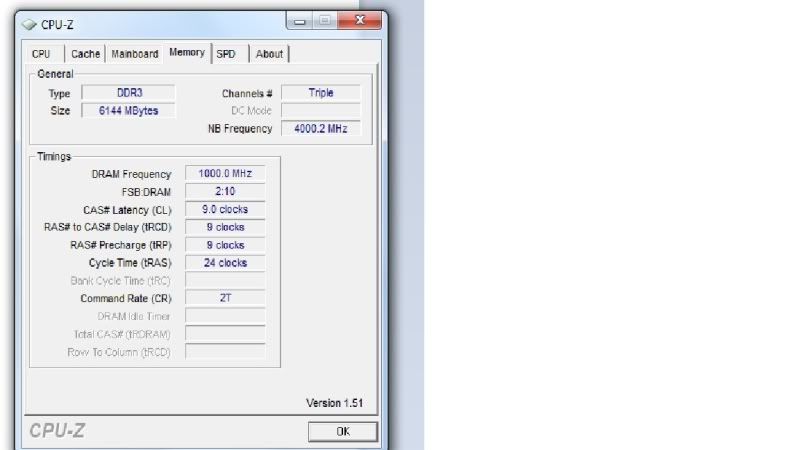800x450 pixels.
Task: Click the OK button
Action: point(343,432)
